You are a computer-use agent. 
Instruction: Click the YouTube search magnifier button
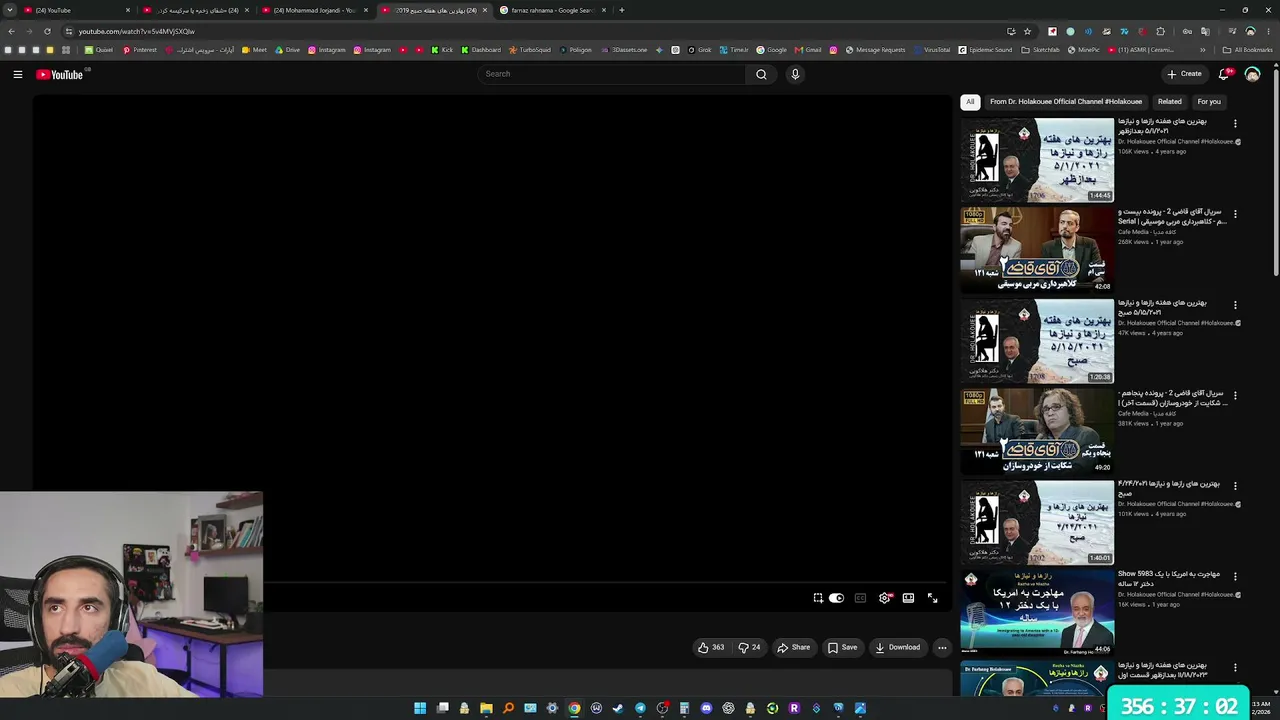(761, 74)
